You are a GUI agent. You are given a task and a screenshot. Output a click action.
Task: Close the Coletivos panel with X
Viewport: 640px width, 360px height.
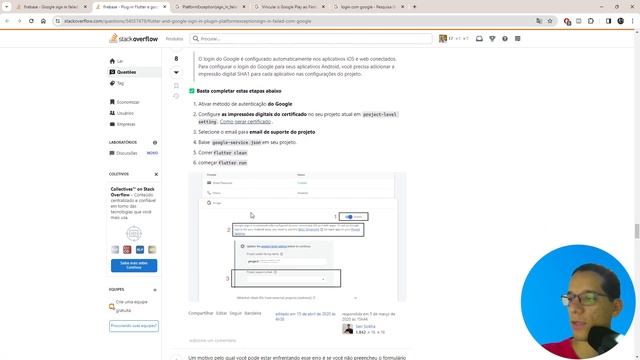[x=156, y=174]
